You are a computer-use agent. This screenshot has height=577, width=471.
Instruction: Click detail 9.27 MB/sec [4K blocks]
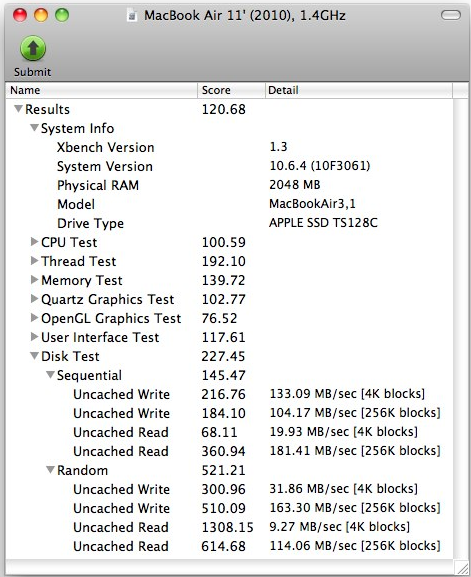click(339, 527)
